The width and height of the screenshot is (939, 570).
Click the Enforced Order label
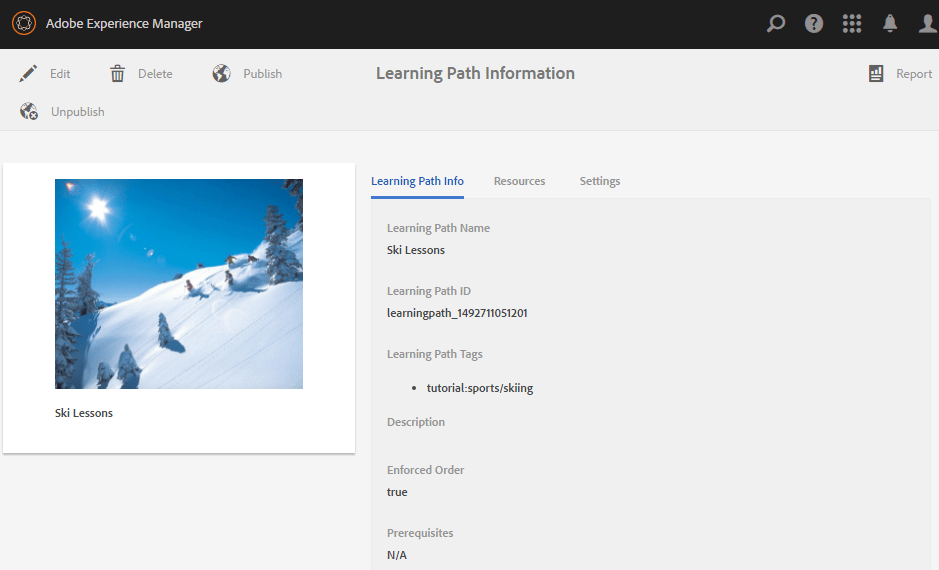coord(425,470)
